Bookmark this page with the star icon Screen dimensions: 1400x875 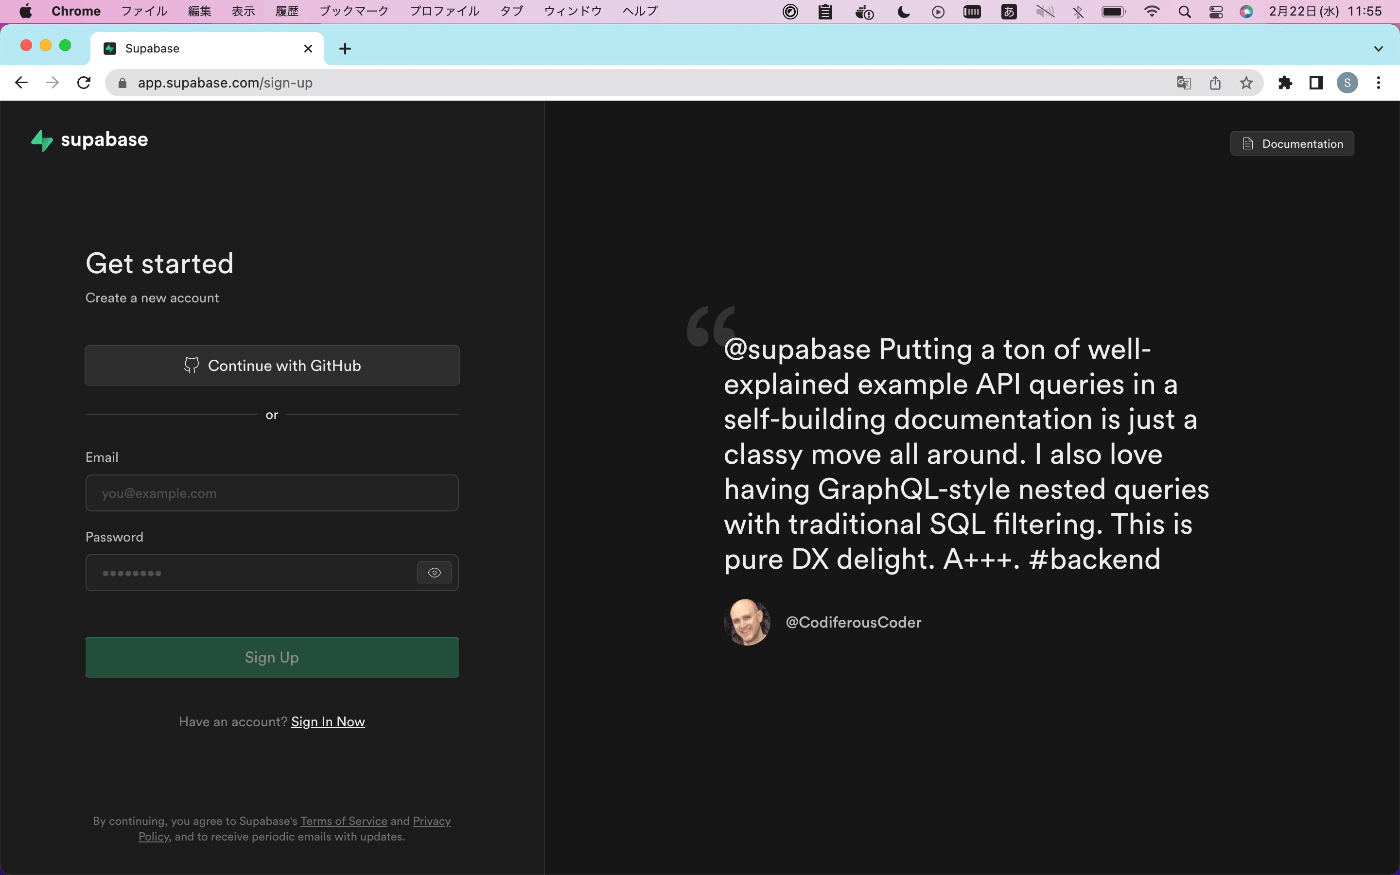pos(1247,83)
